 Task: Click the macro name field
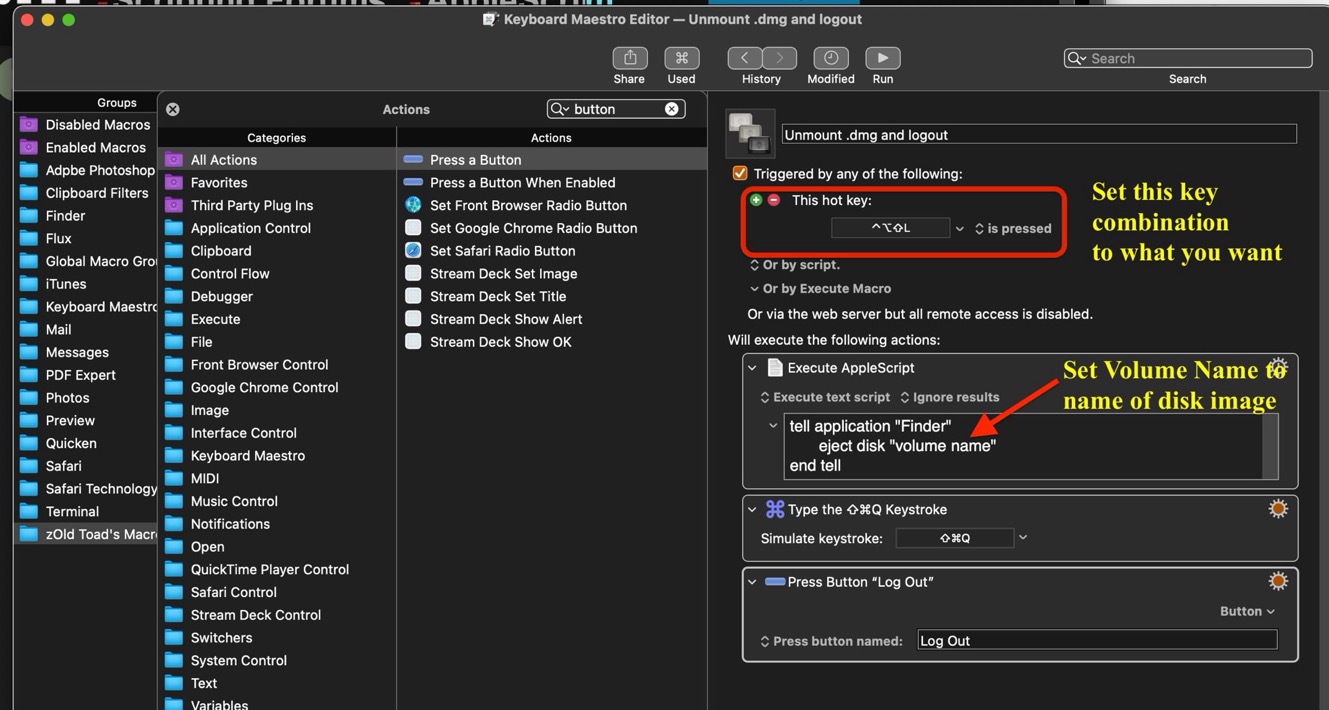[x=1039, y=134]
